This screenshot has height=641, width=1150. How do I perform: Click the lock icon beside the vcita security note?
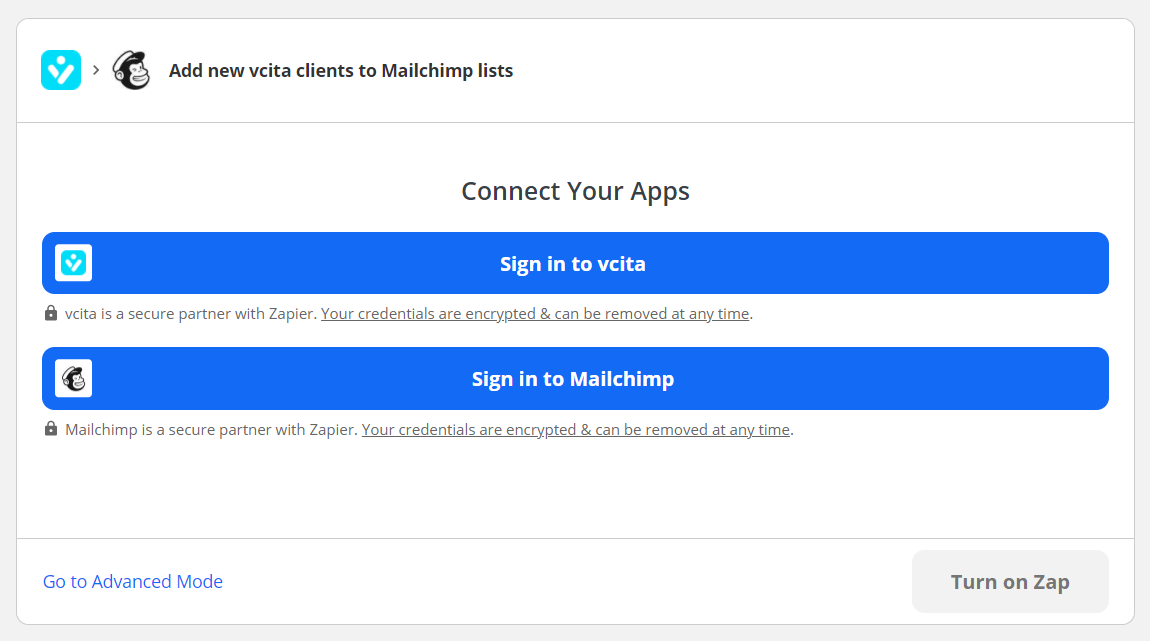[51, 313]
